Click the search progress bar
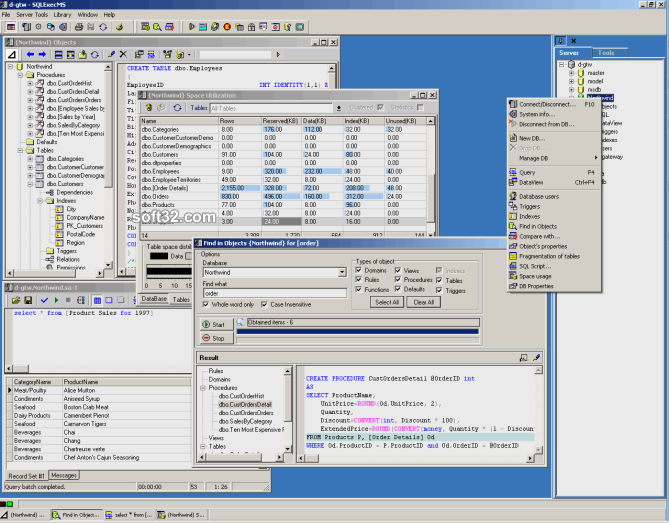 point(358,331)
